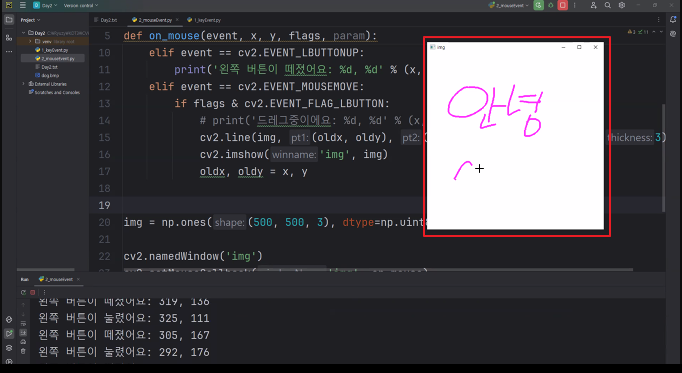This screenshot has height=373, width=682.
Task: Open Structure tool window icon
Action: pyautogui.click(x=9, y=38)
